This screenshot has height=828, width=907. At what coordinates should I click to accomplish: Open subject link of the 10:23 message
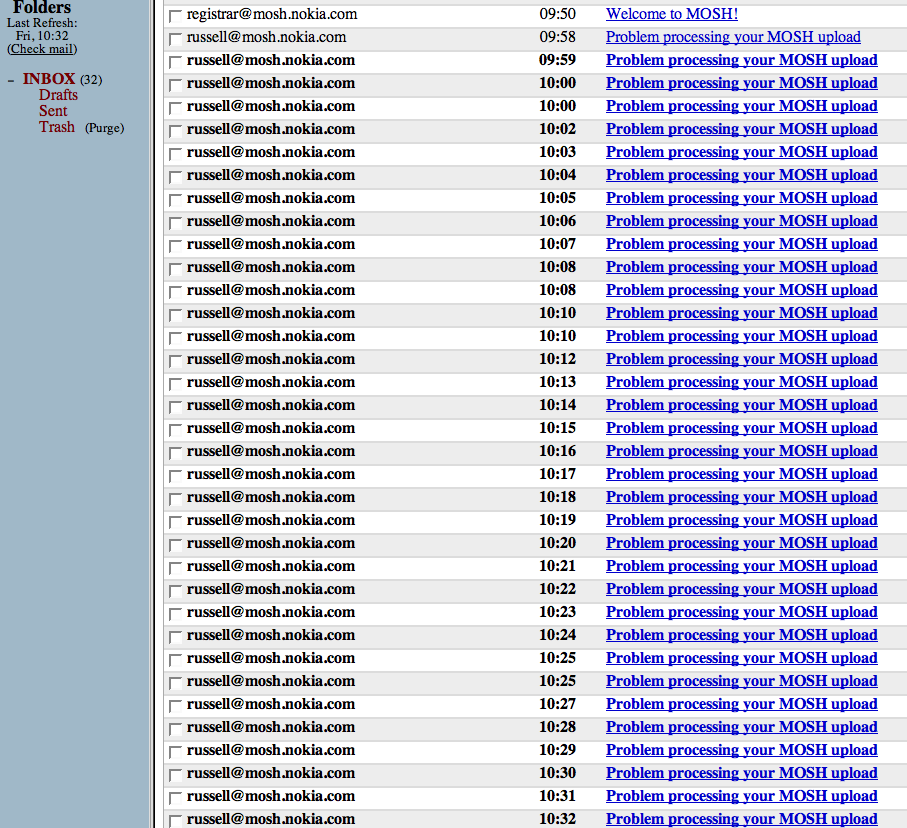pos(742,612)
